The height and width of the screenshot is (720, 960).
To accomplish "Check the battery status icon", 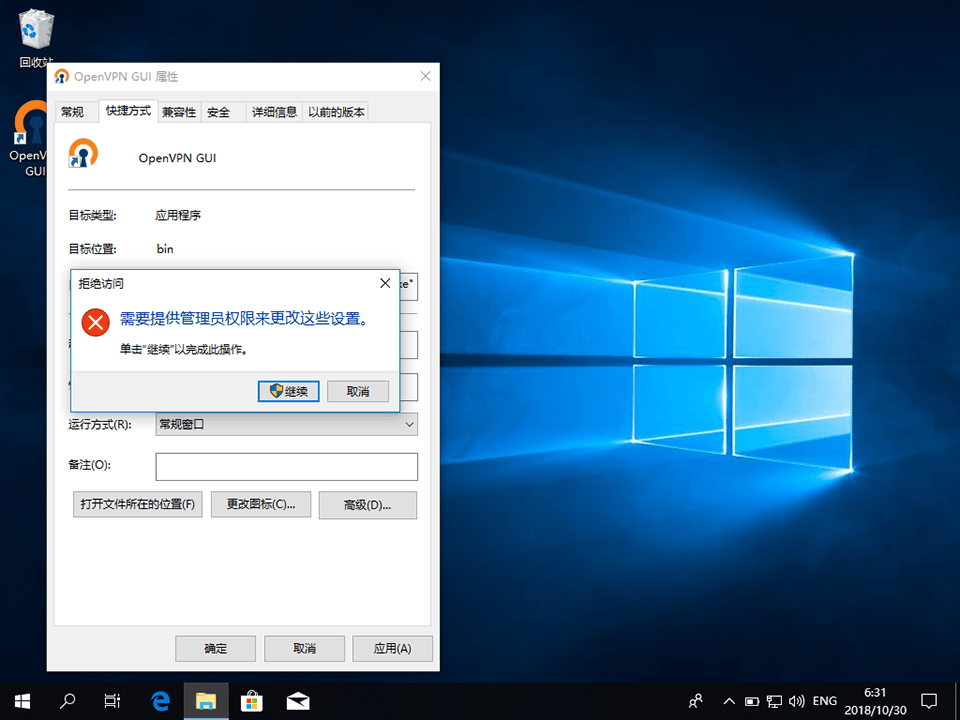I will click(752, 702).
